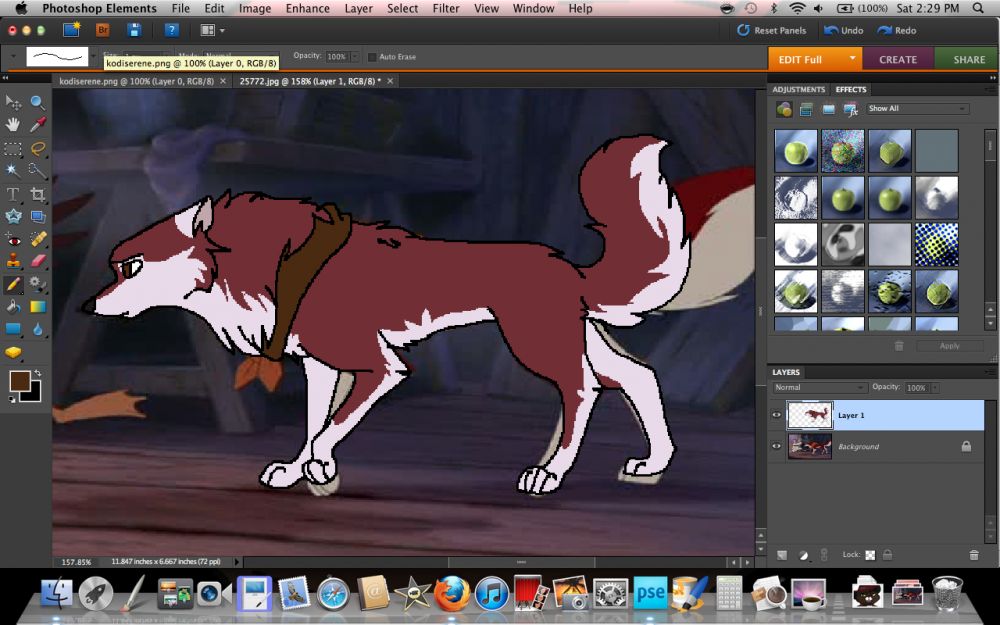Click the brown foreground color swatch
The height and width of the screenshot is (625, 1000).
point(18,380)
